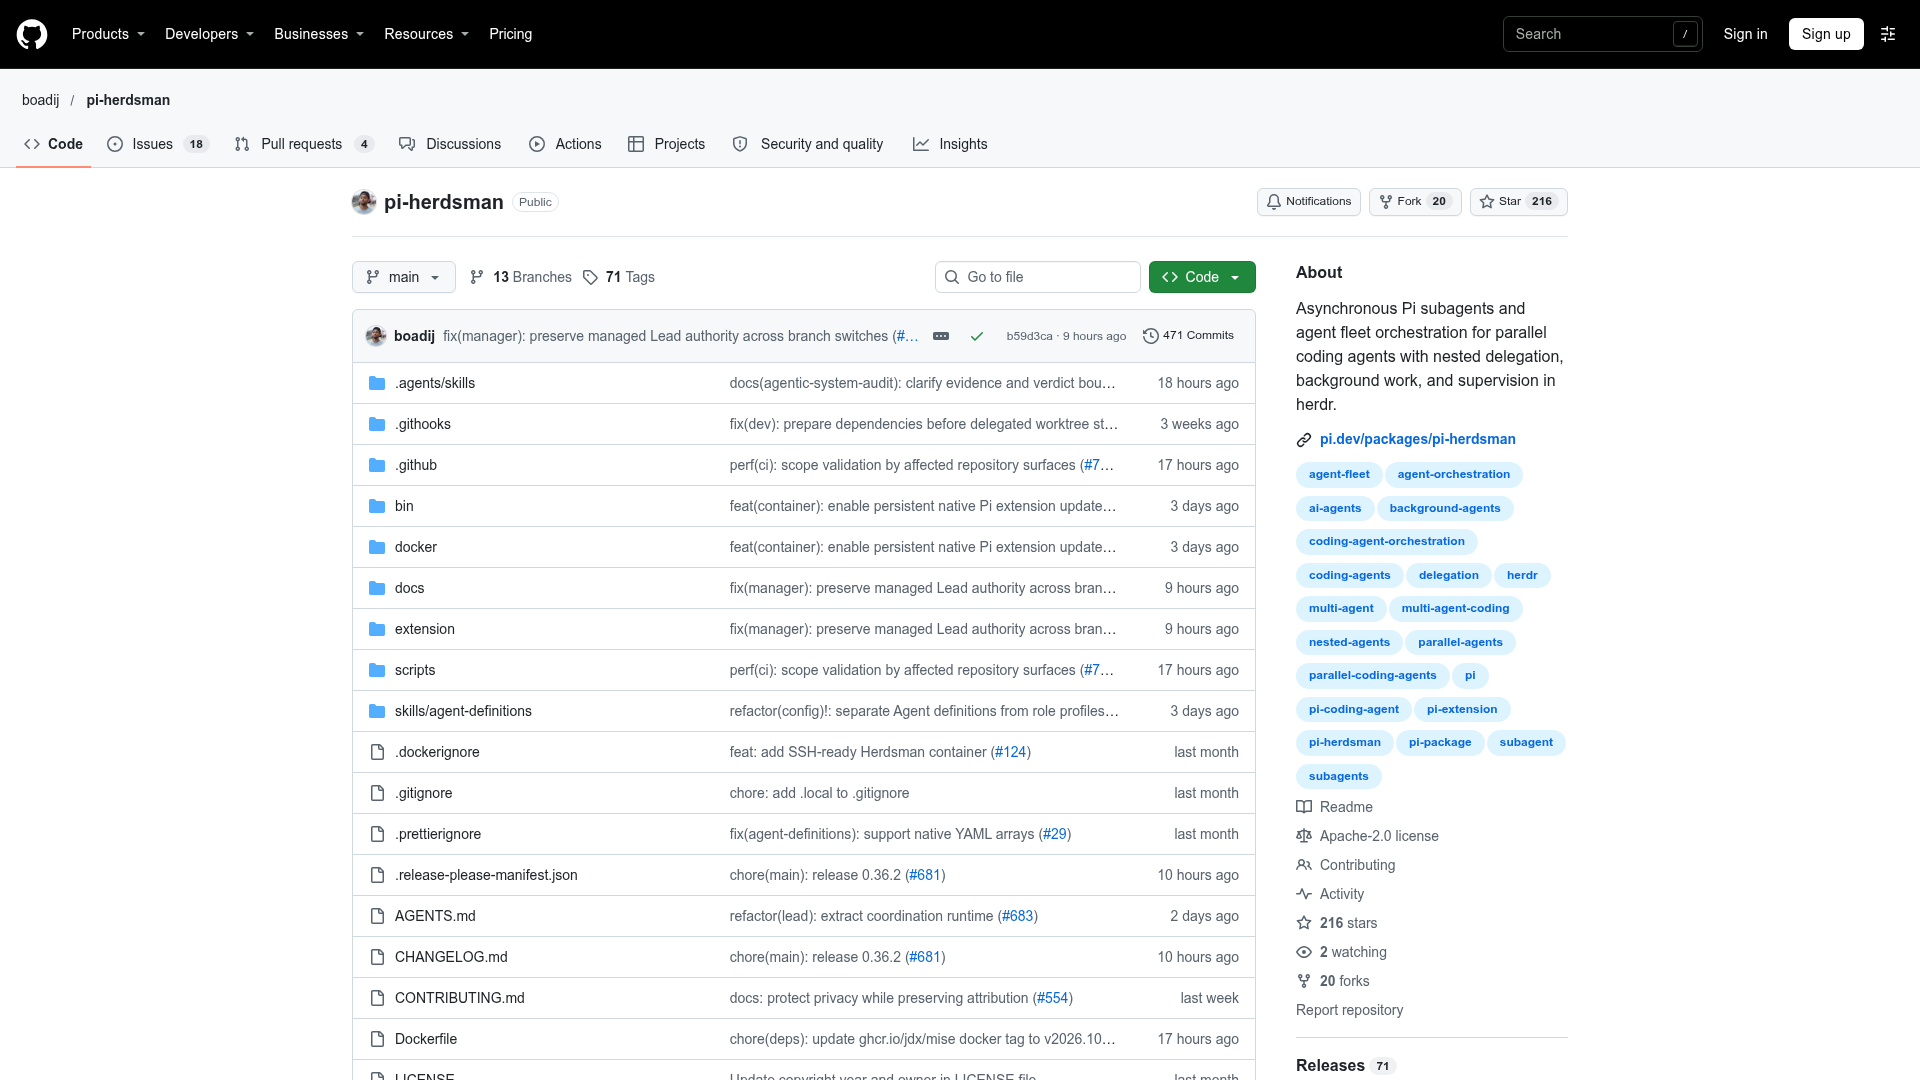Open the GitHub logo home link
Screen dimensions: 1920x1080
(x=32, y=34)
